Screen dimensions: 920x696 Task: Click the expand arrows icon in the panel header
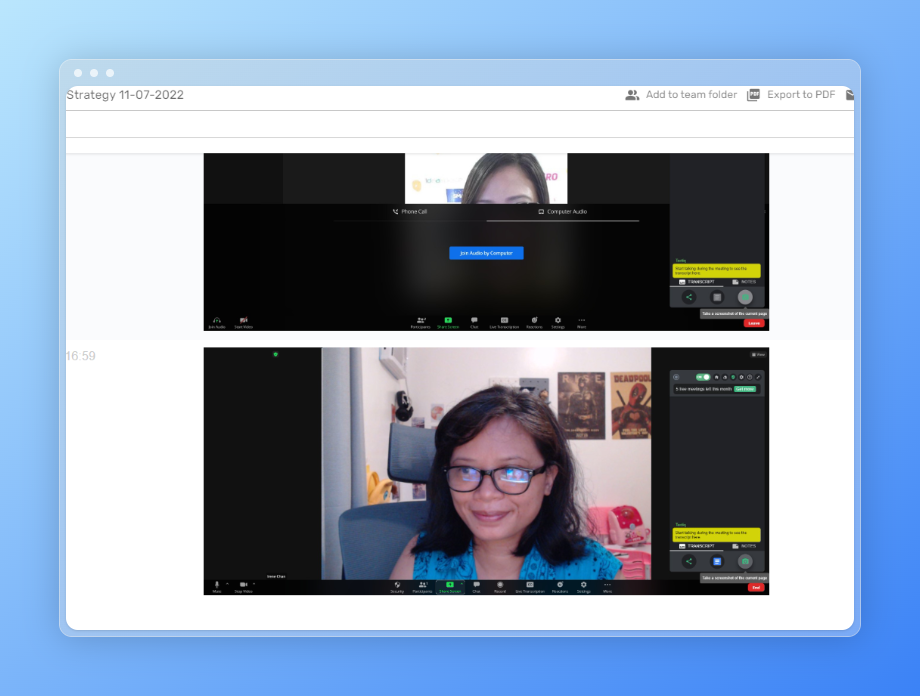coord(757,377)
